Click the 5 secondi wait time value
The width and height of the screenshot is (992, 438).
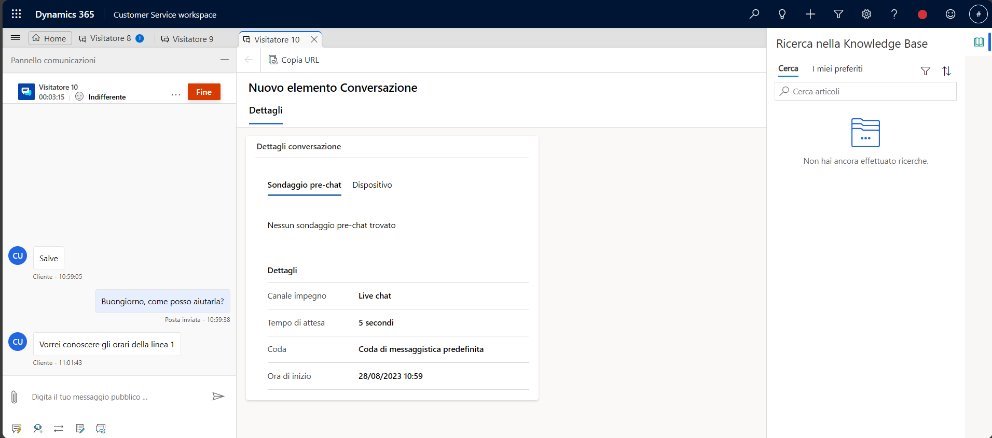coord(376,323)
